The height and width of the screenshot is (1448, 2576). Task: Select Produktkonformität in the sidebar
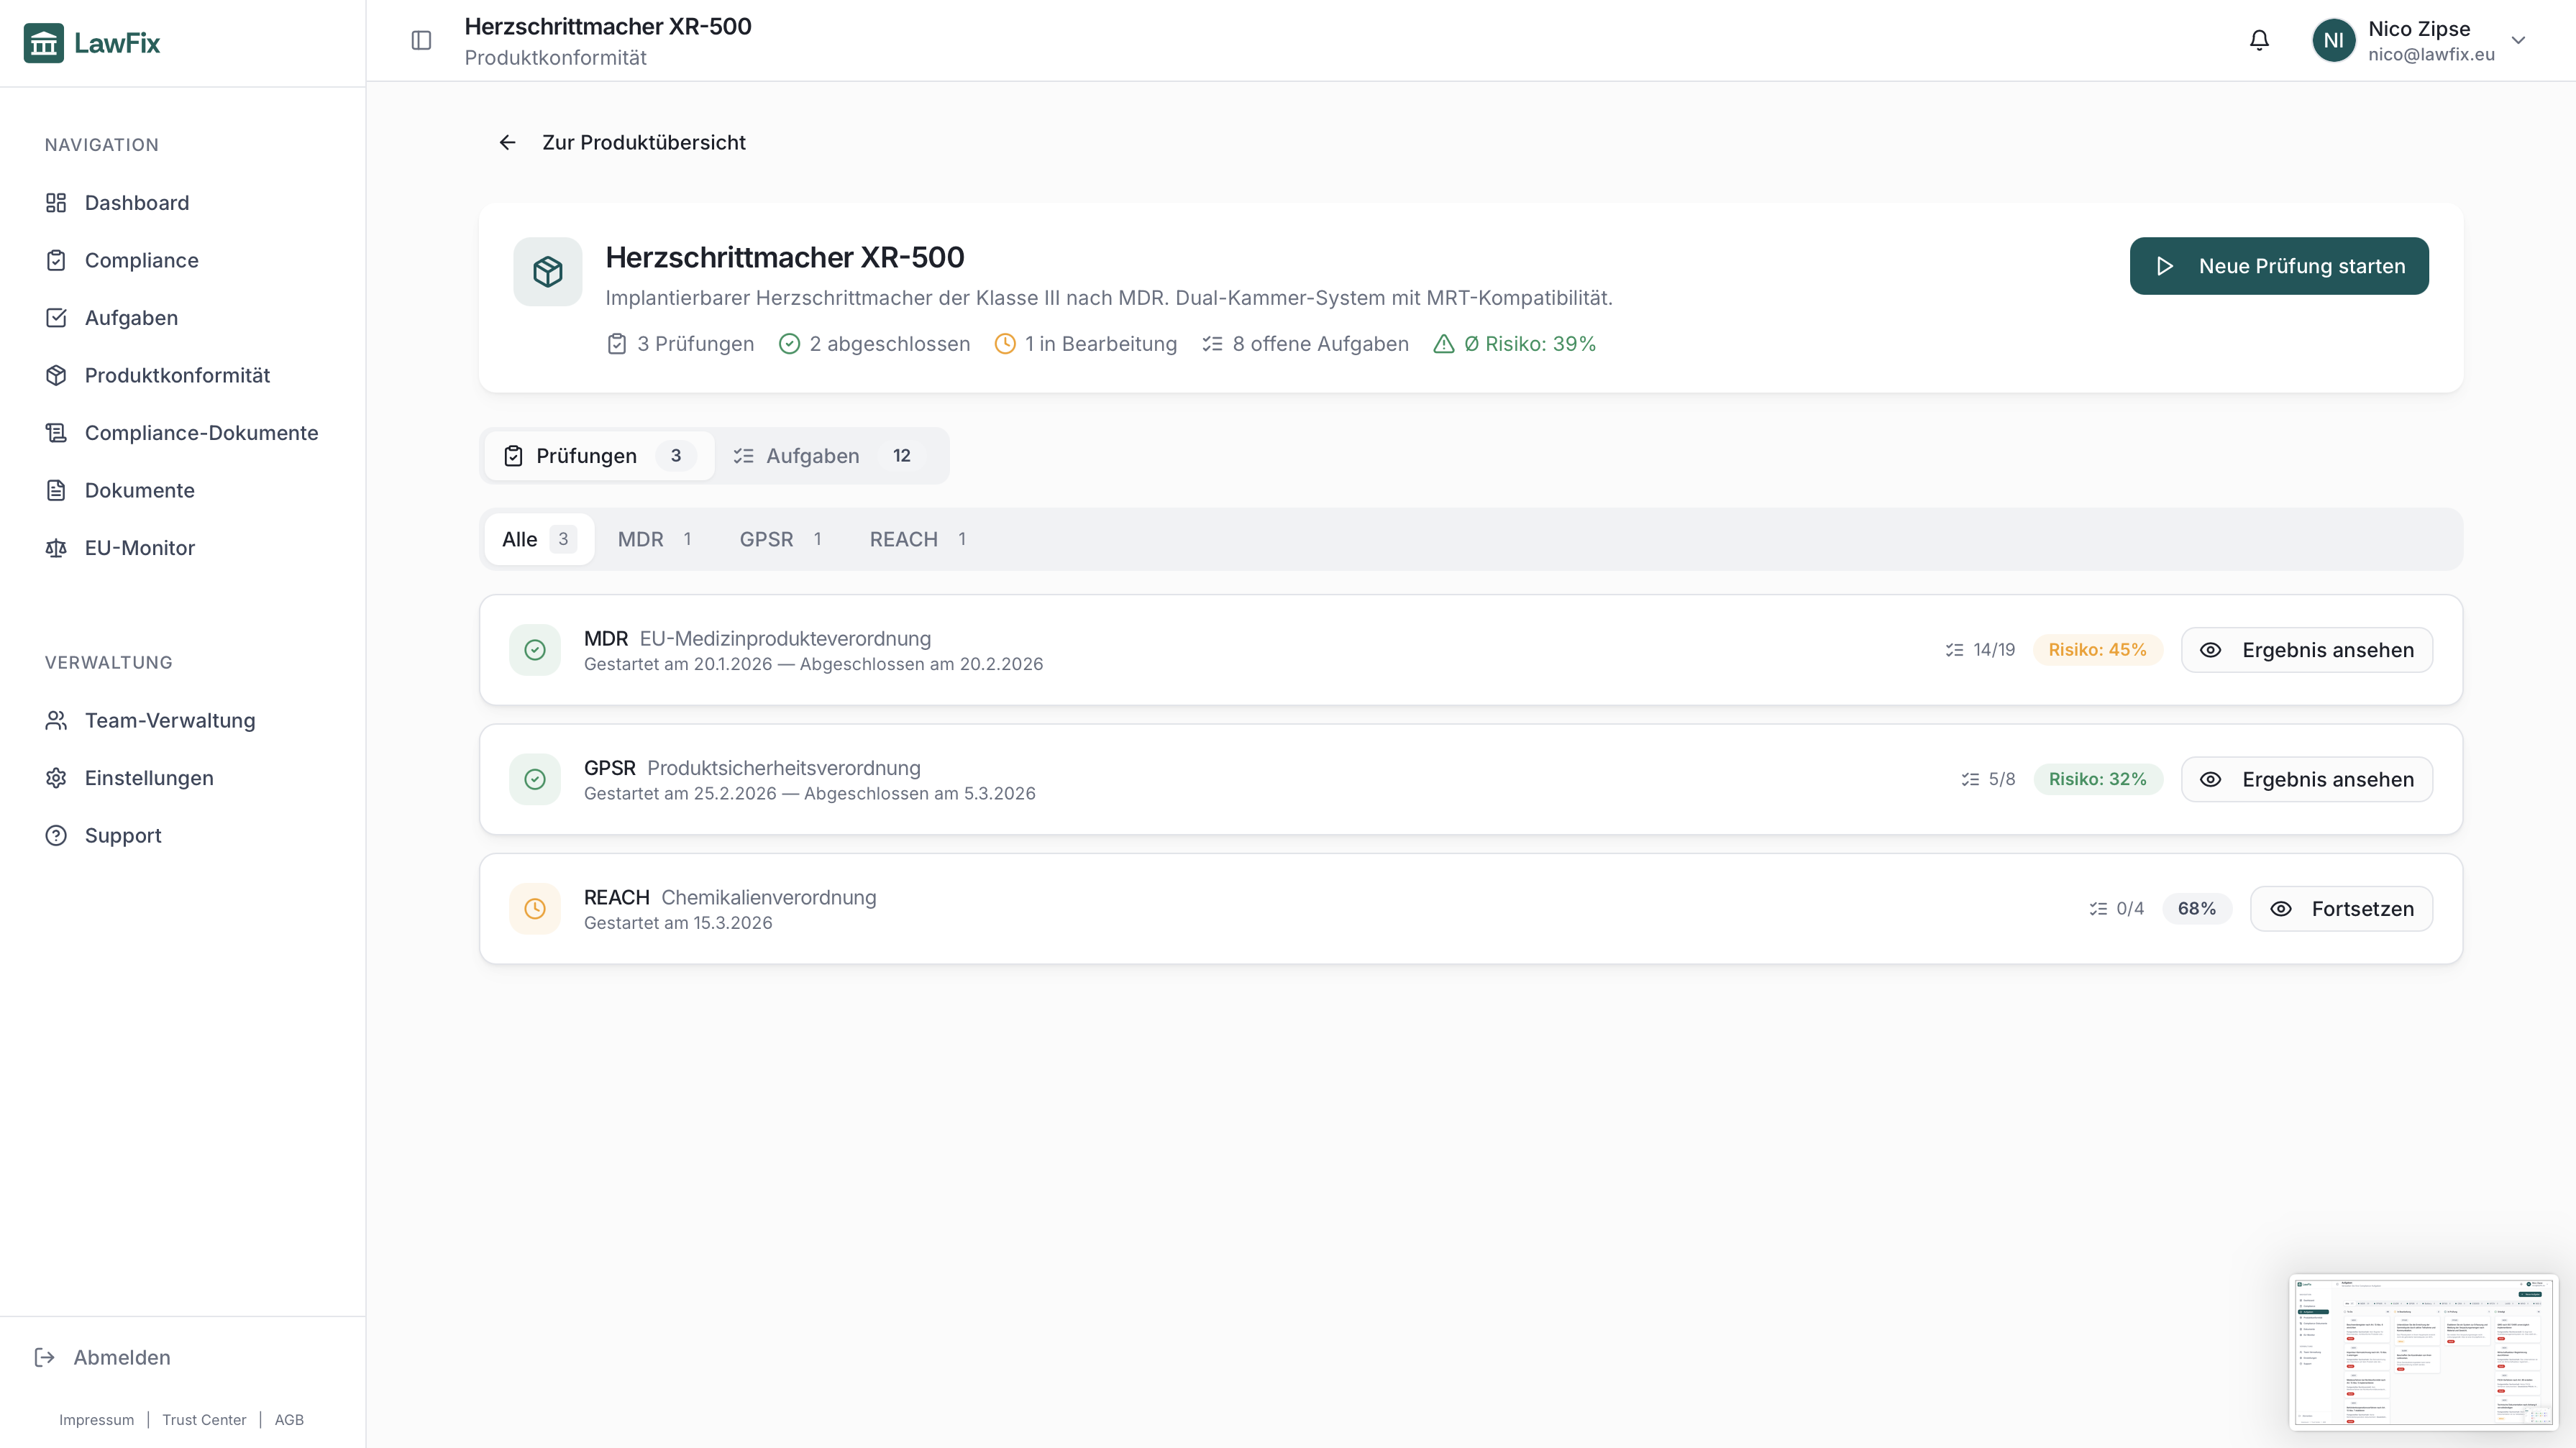pos(183,375)
